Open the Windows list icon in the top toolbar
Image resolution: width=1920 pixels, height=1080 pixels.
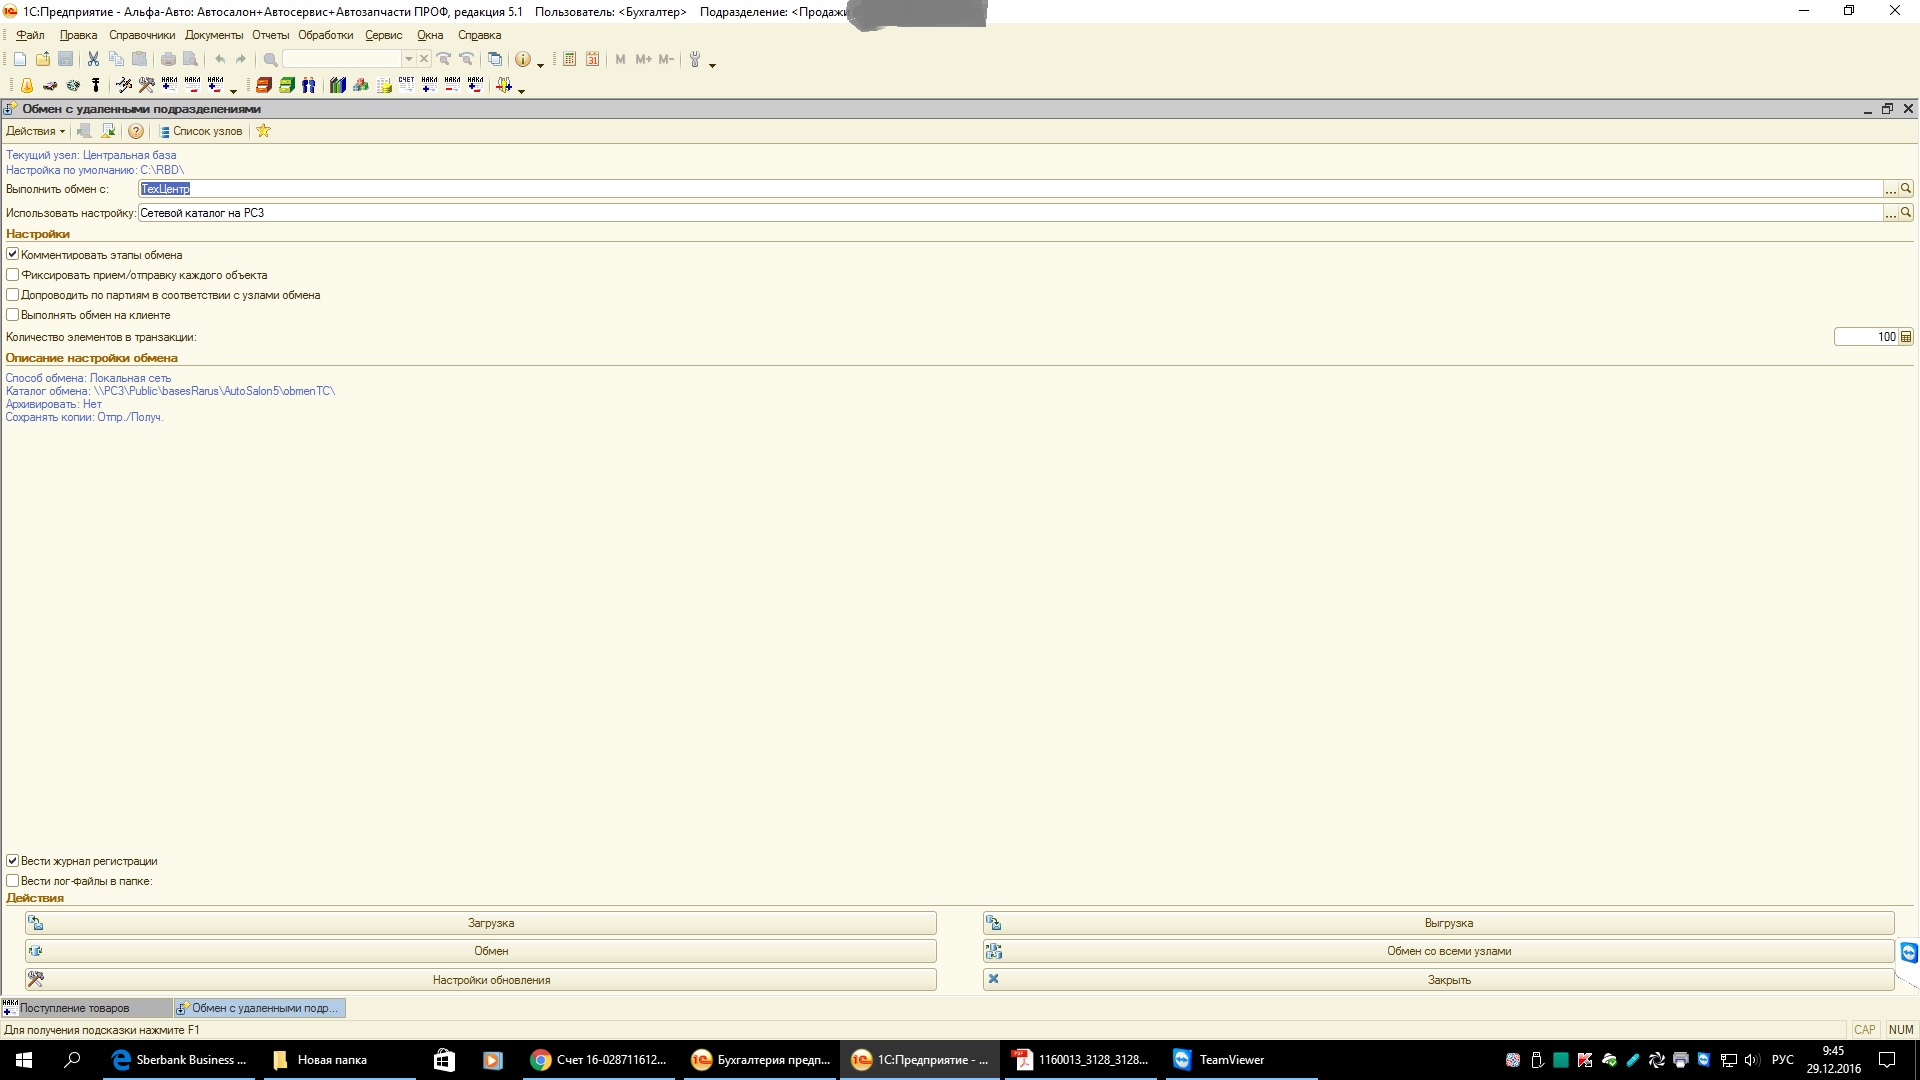click(x=495, y=60)
